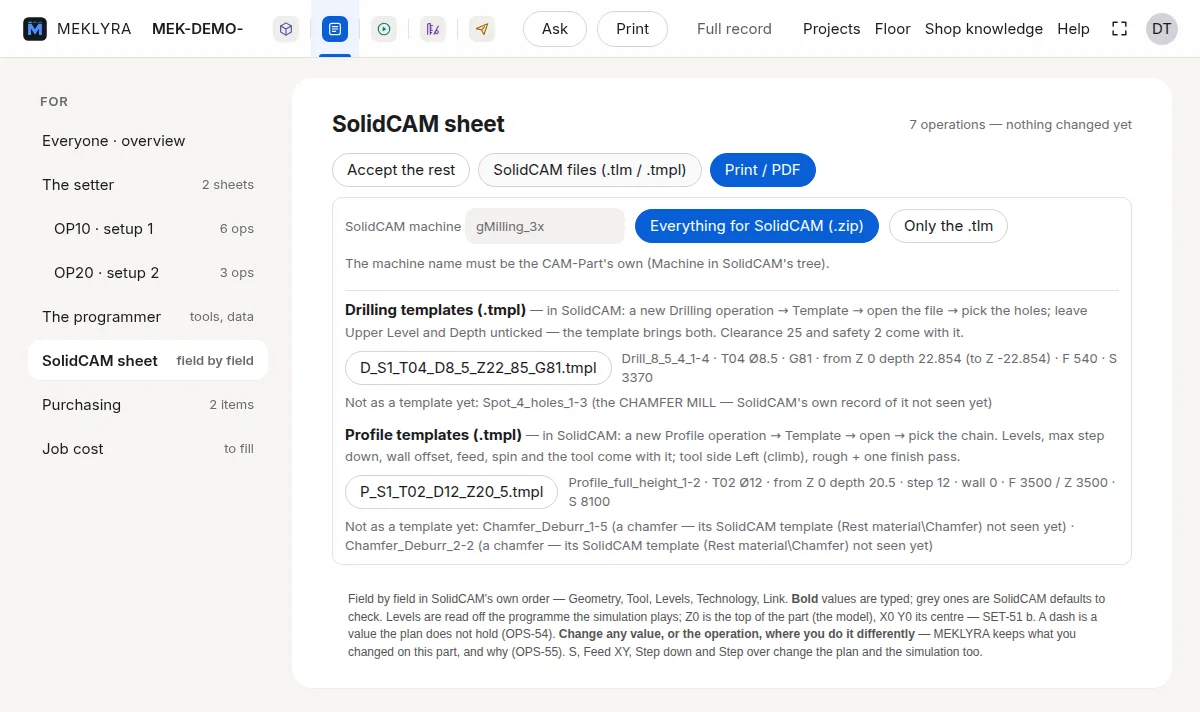Click the MEKLYRA logo icon
The width and height of the screenshot is (1200, 712).
(x=35, y=29)
